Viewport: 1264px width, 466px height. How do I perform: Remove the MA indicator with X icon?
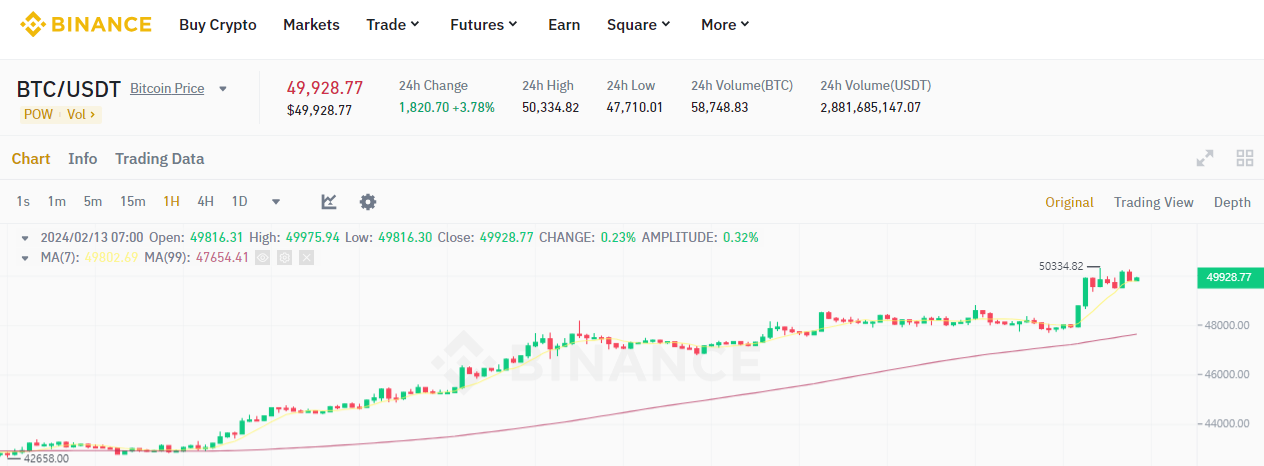click(x=307, y=258)
